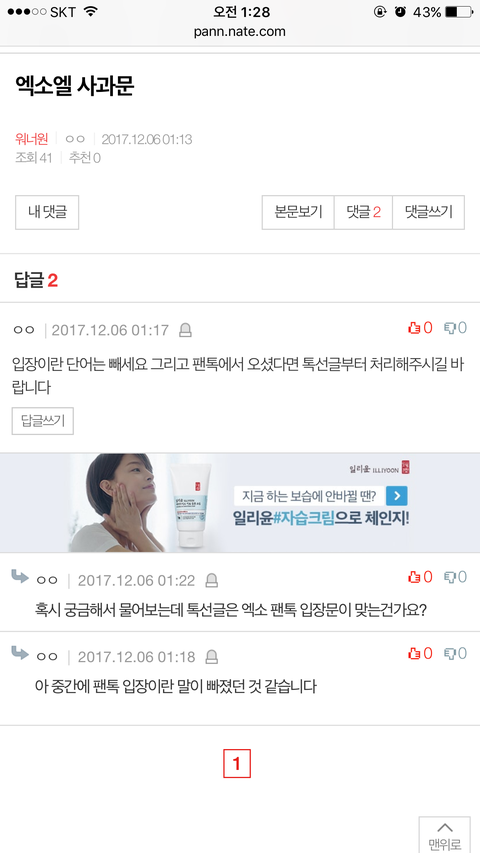Go to page 1 of comments
Screen dimensions: 480x853
click(x=237, y=764)
